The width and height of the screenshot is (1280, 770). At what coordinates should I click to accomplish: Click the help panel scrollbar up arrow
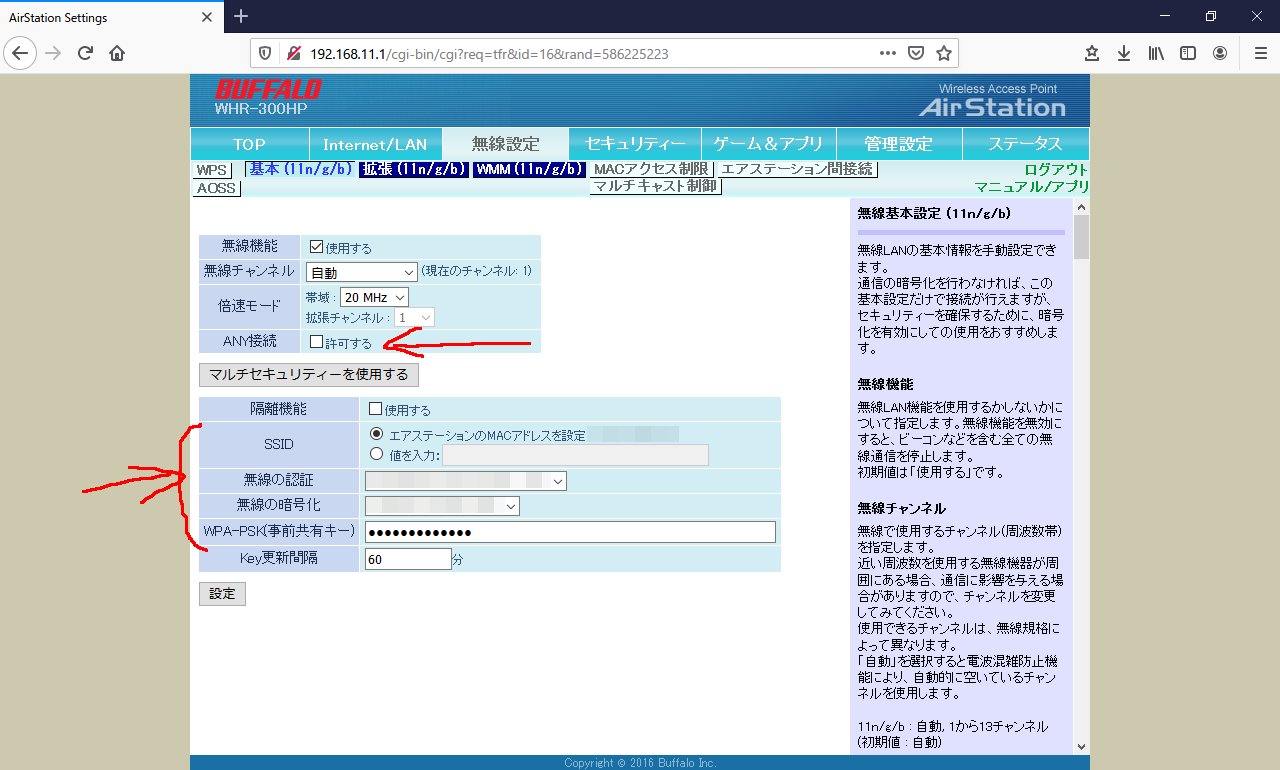tap(1081, 206)
